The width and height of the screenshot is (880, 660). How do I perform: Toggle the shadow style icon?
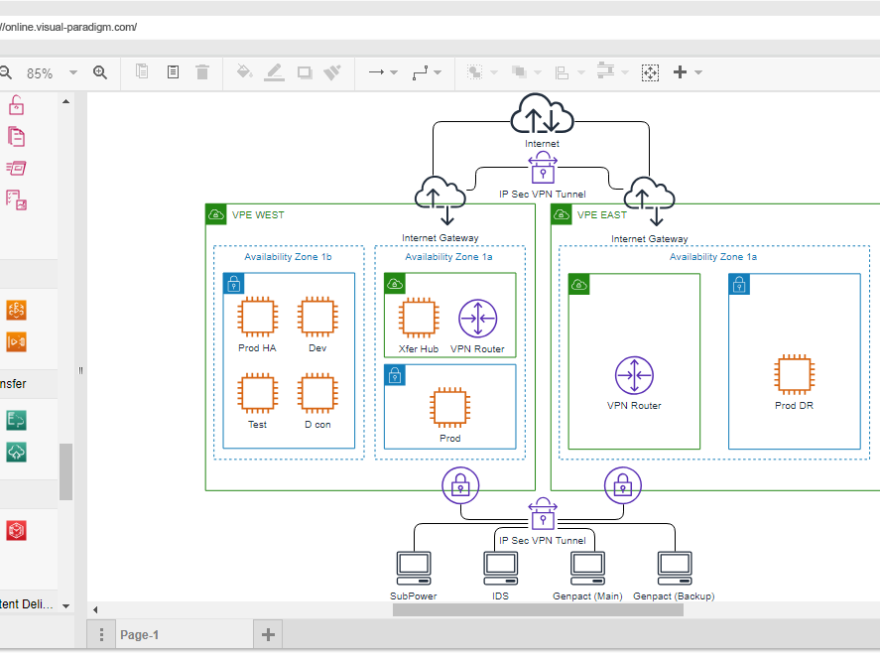tap(303, 72)
